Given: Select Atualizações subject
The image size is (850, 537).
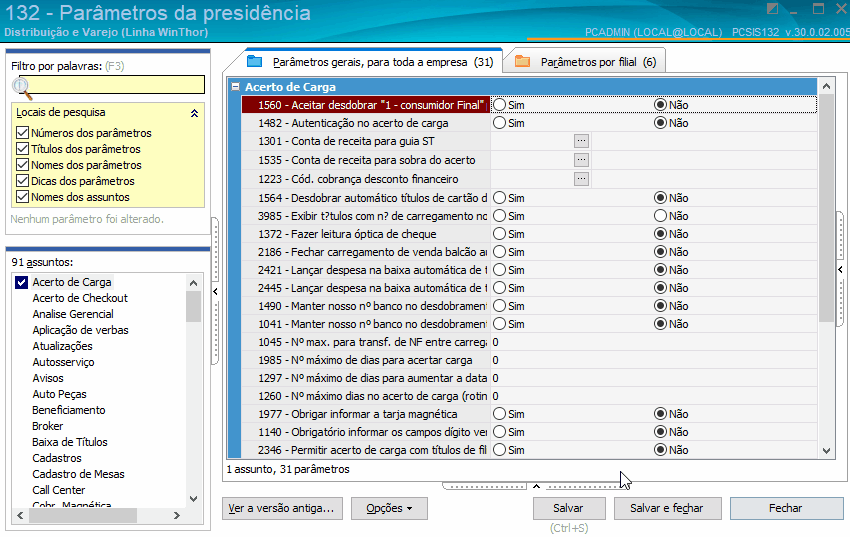Looking at the screenshot, I should coord(62,346).
